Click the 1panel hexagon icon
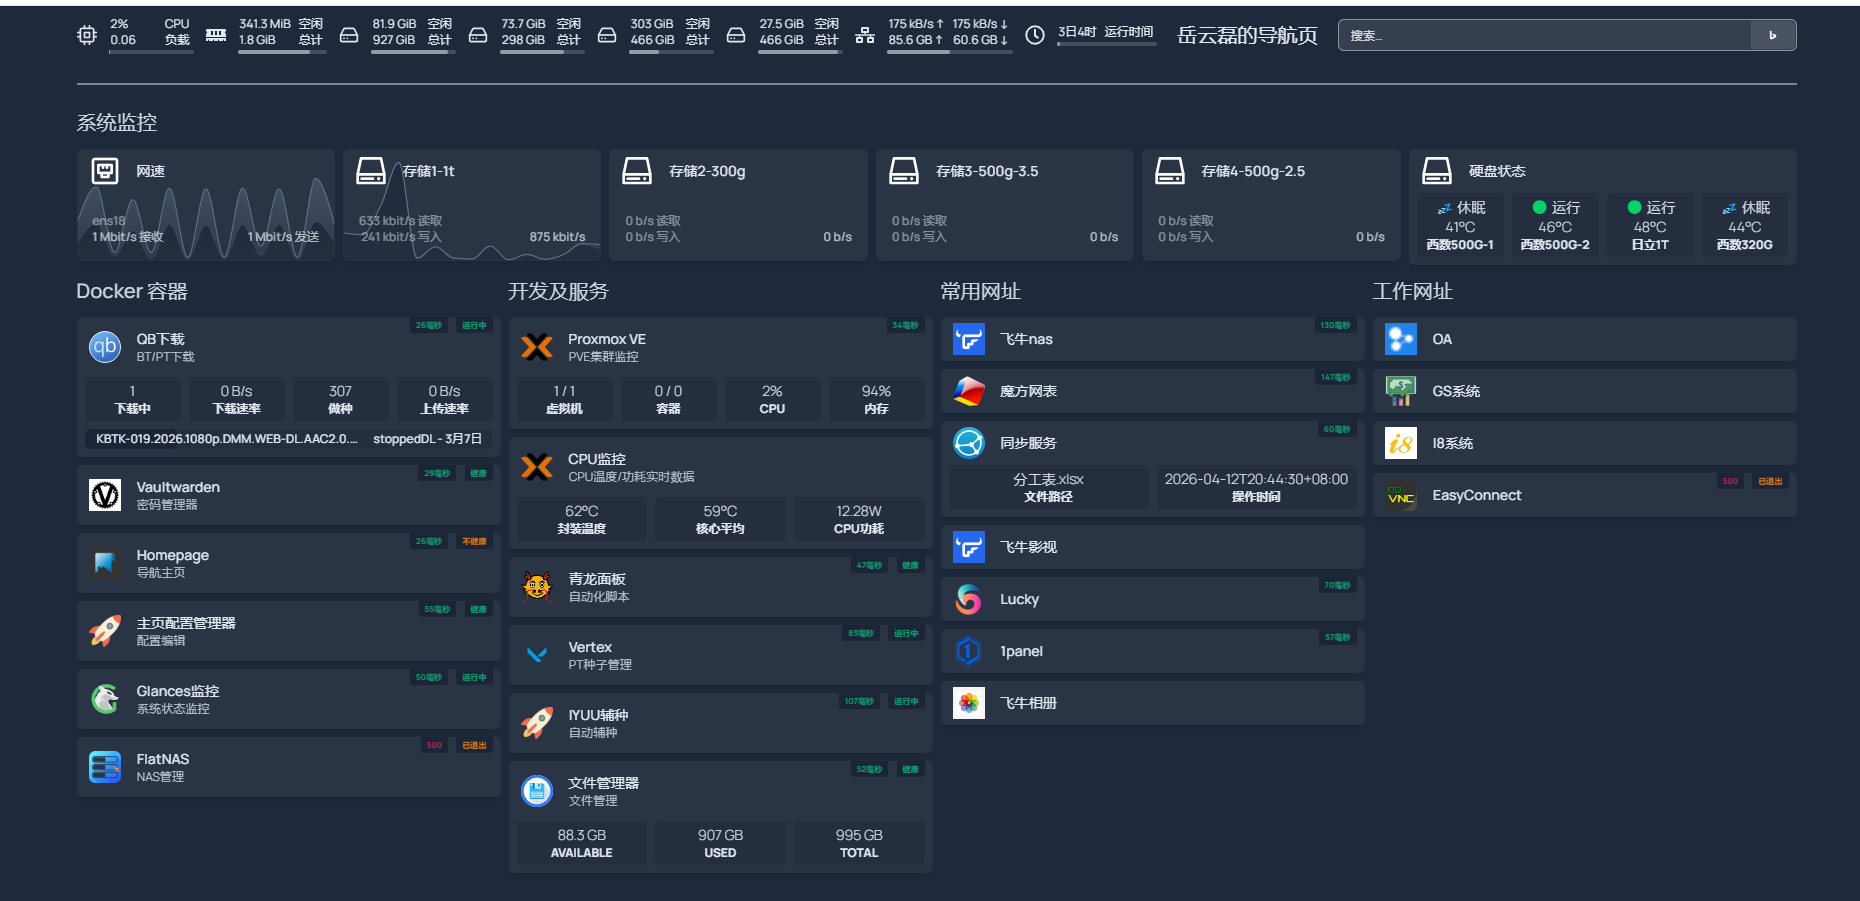 969,651
